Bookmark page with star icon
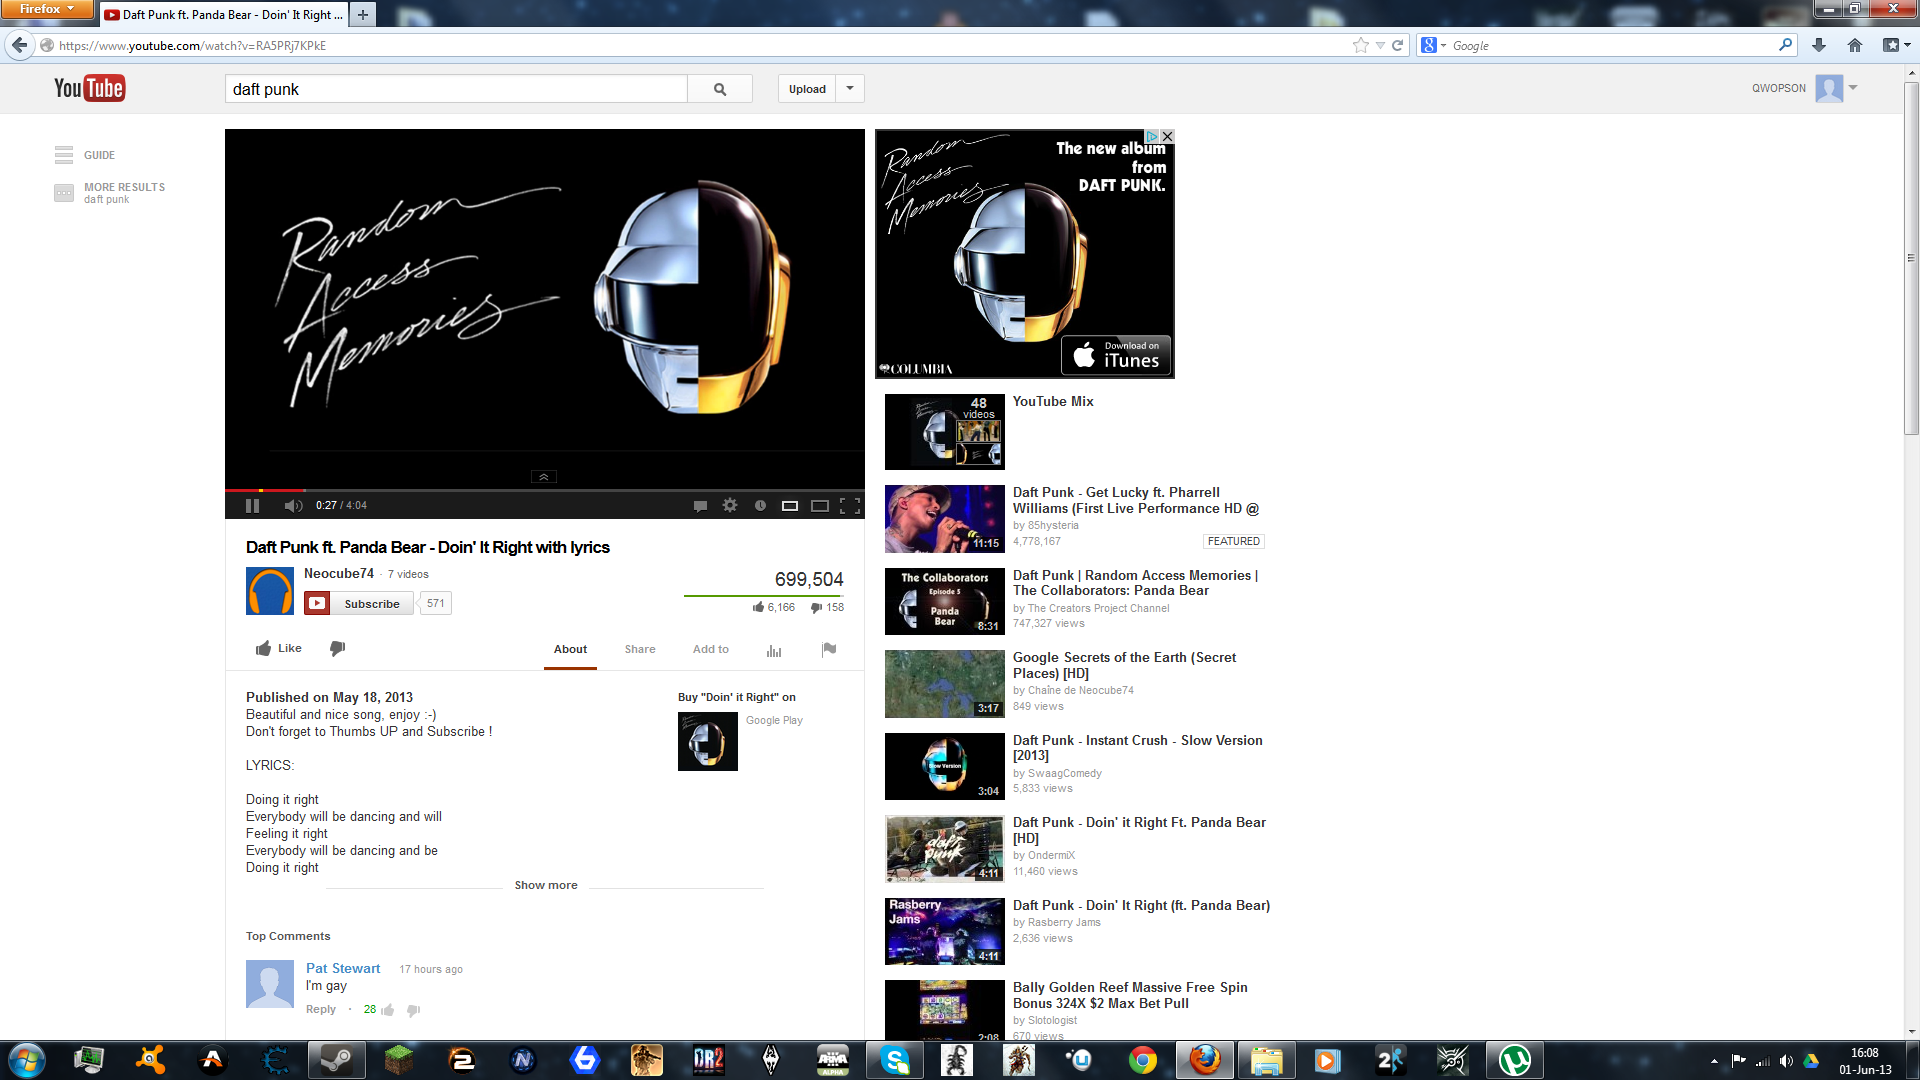The image size is (1920, 1080). [1361, 45]
